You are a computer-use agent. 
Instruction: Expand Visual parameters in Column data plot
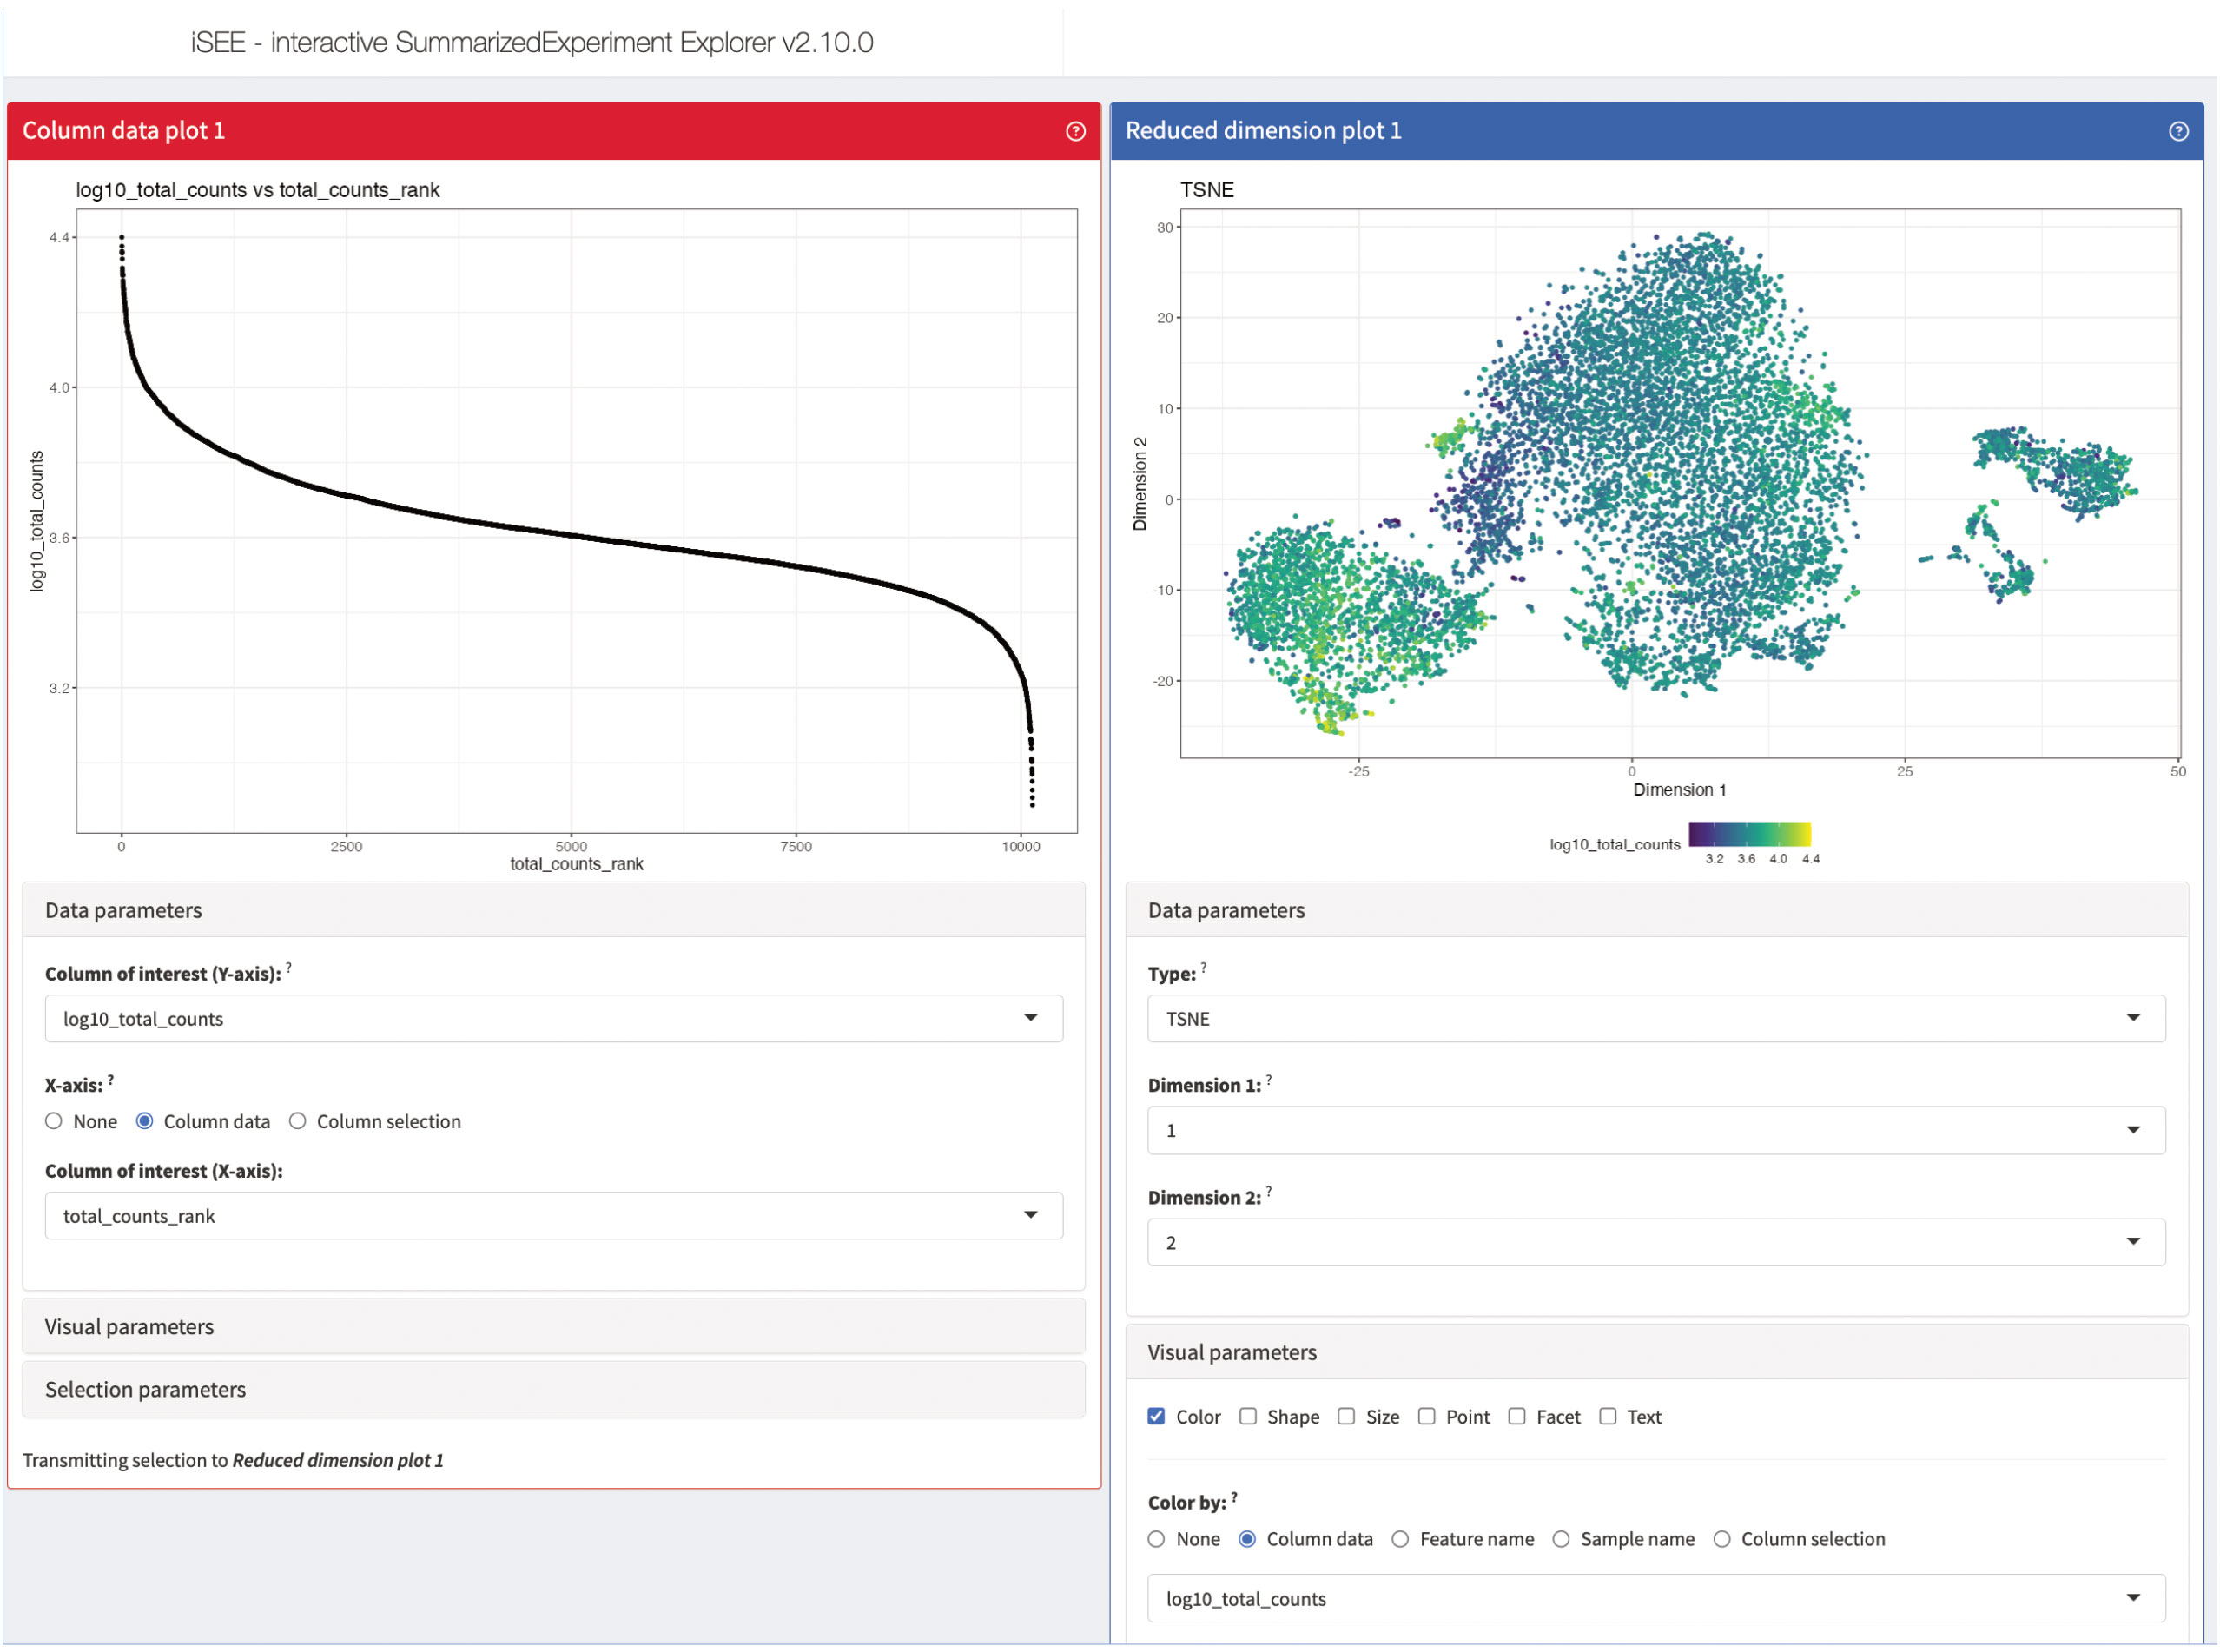pyautogui.click(x=554, y=1326)
